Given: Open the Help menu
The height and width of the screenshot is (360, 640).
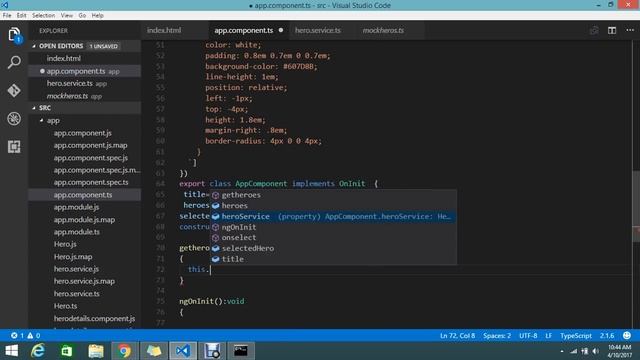Looking at the screenshot, I should coord(97,16).
